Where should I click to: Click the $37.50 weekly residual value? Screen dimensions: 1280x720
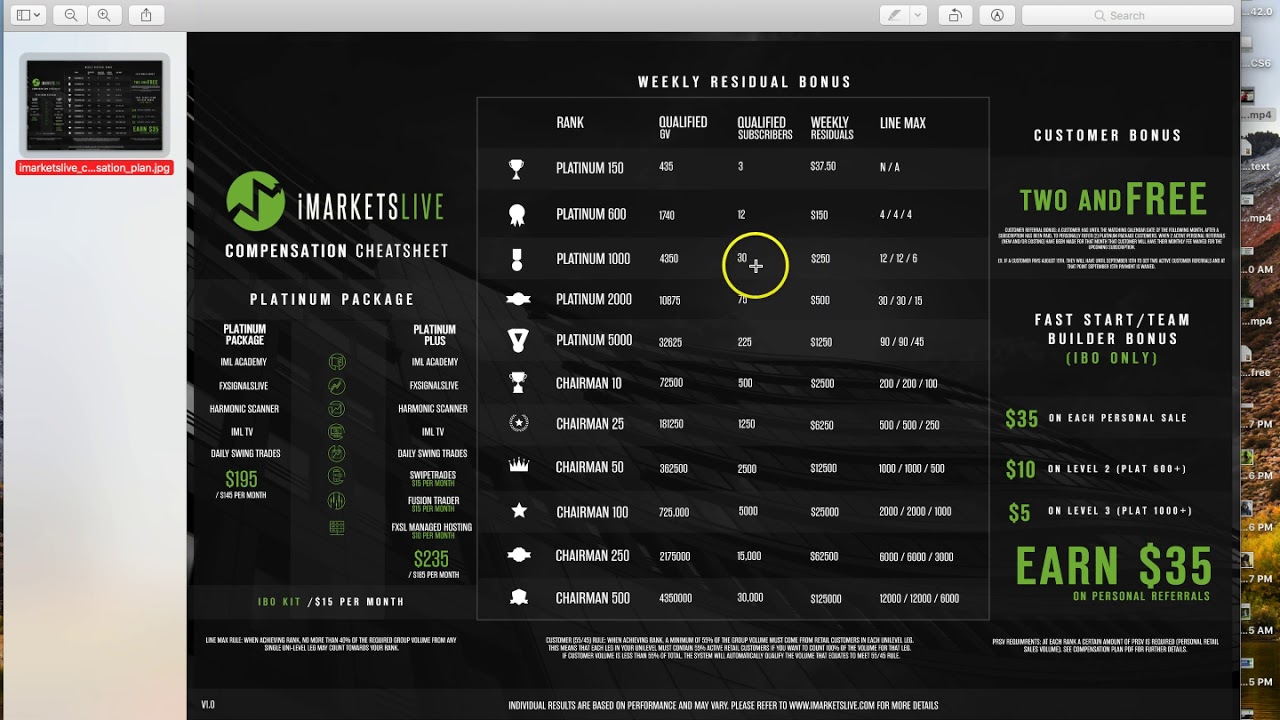tap(823, 167)
